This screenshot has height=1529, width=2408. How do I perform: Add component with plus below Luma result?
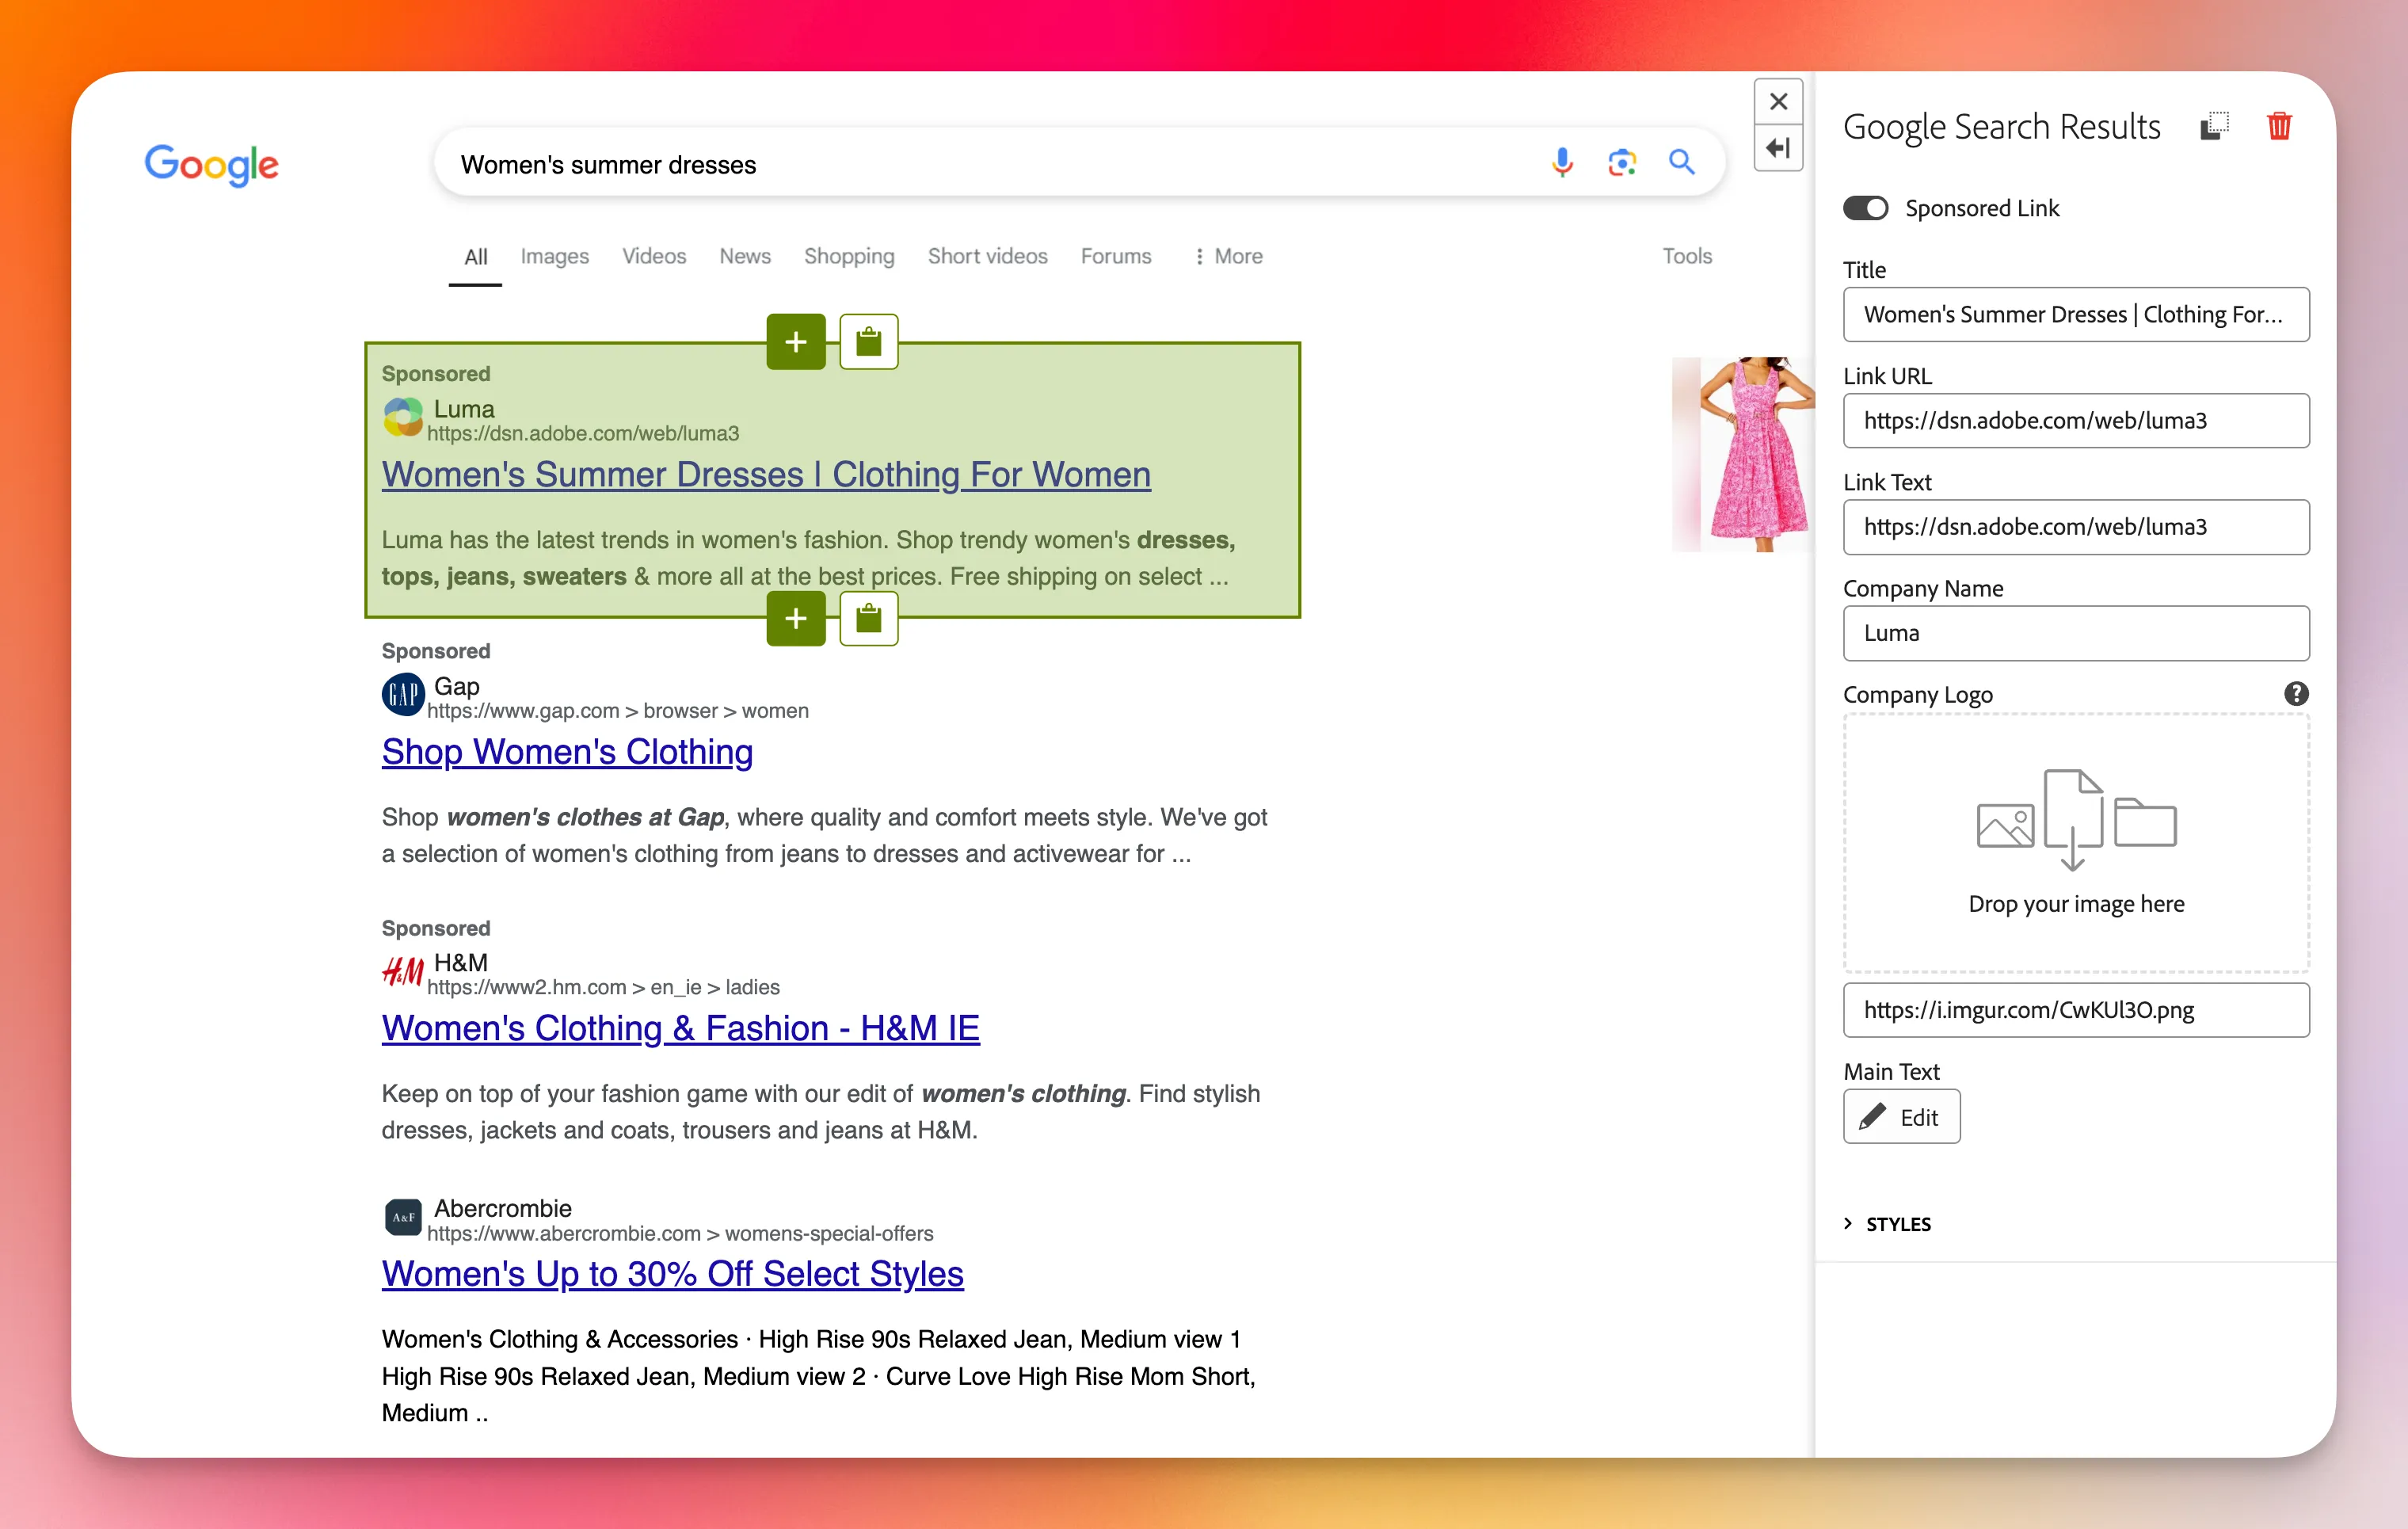(x=796, y=618)
